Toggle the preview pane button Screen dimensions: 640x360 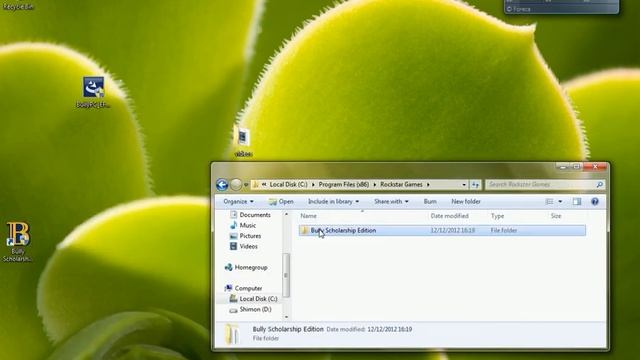click(577, 202)
